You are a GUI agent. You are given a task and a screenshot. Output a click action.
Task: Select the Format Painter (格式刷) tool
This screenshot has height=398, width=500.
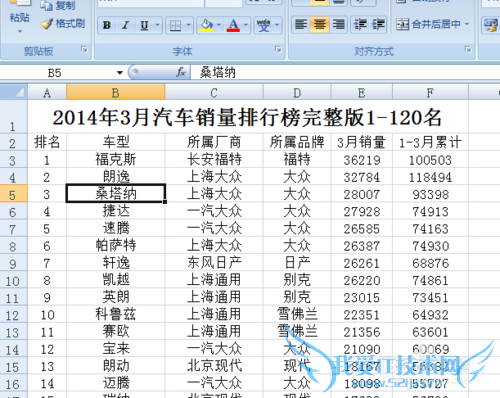pyautogui.click(x=63, y=24)
